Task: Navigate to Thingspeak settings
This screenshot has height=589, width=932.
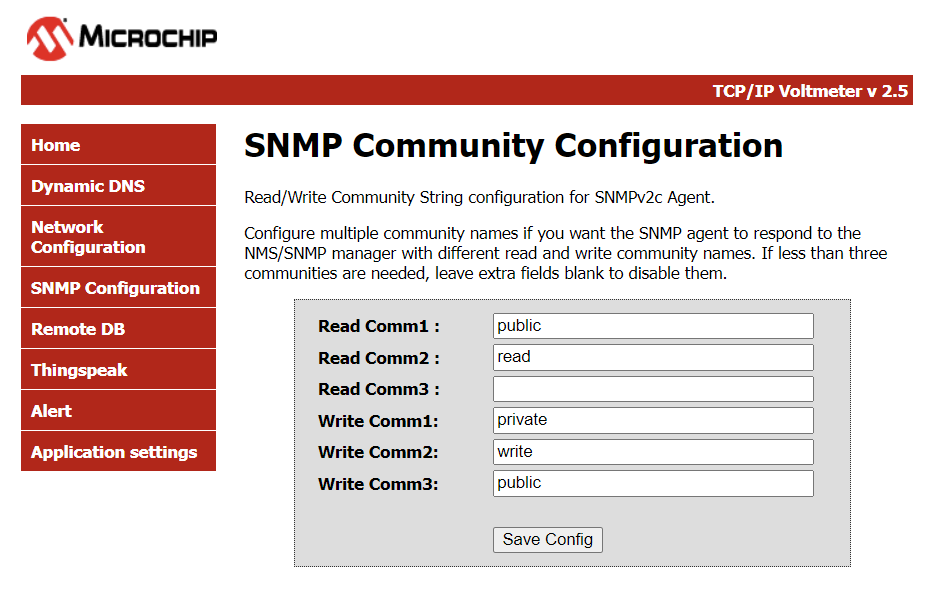Action: [118, 370]
